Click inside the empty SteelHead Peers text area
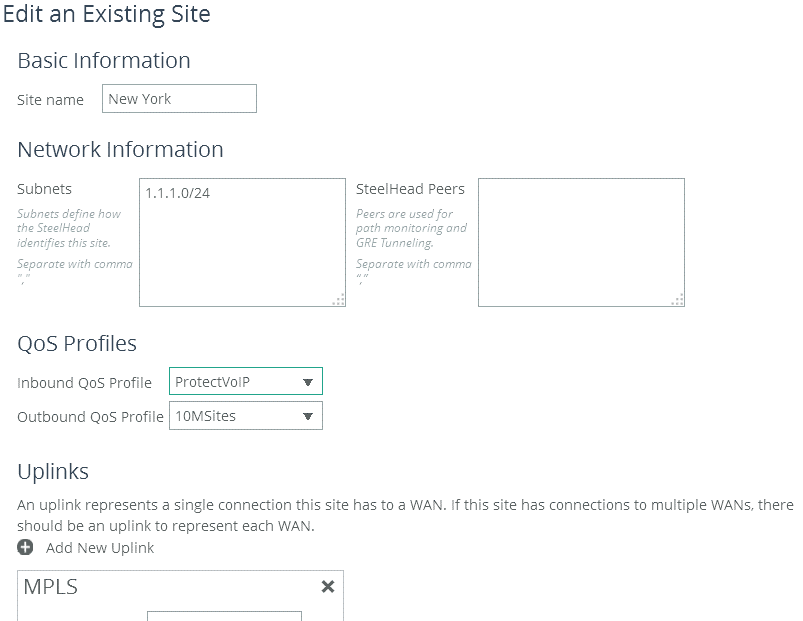Image resolution: width=803 pixels, height=621 pixels. (581, 242)
